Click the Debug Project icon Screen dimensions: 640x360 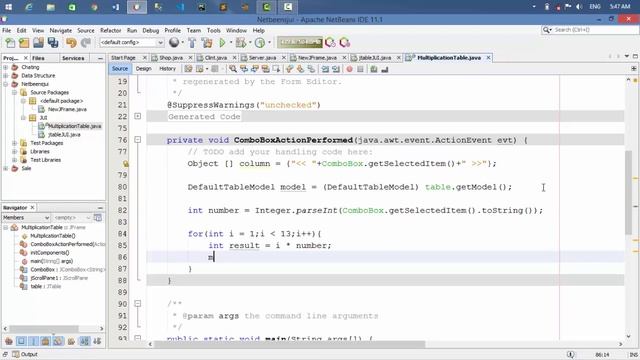[241, 42]
